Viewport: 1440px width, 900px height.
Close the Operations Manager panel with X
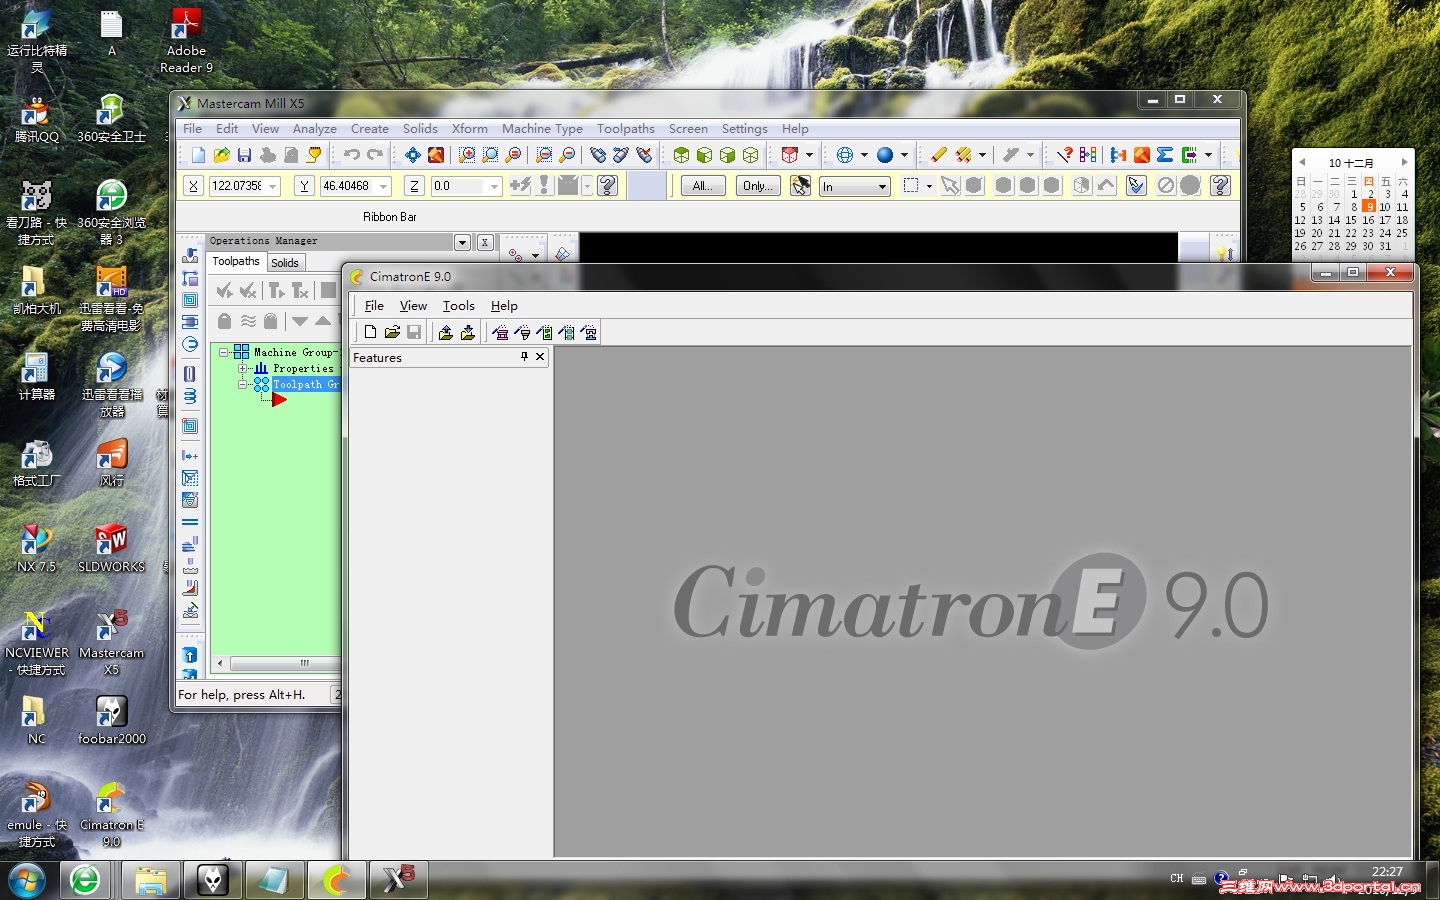(x=485, y=242)
